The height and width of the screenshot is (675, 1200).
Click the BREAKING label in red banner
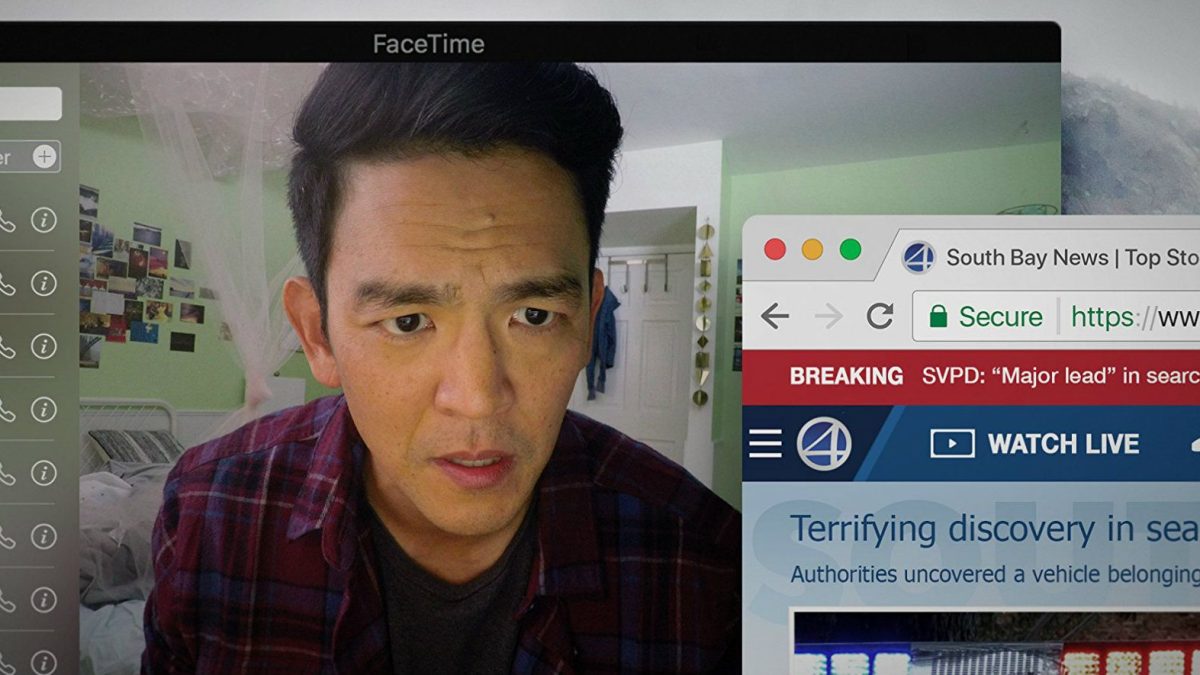coord(846,376)
